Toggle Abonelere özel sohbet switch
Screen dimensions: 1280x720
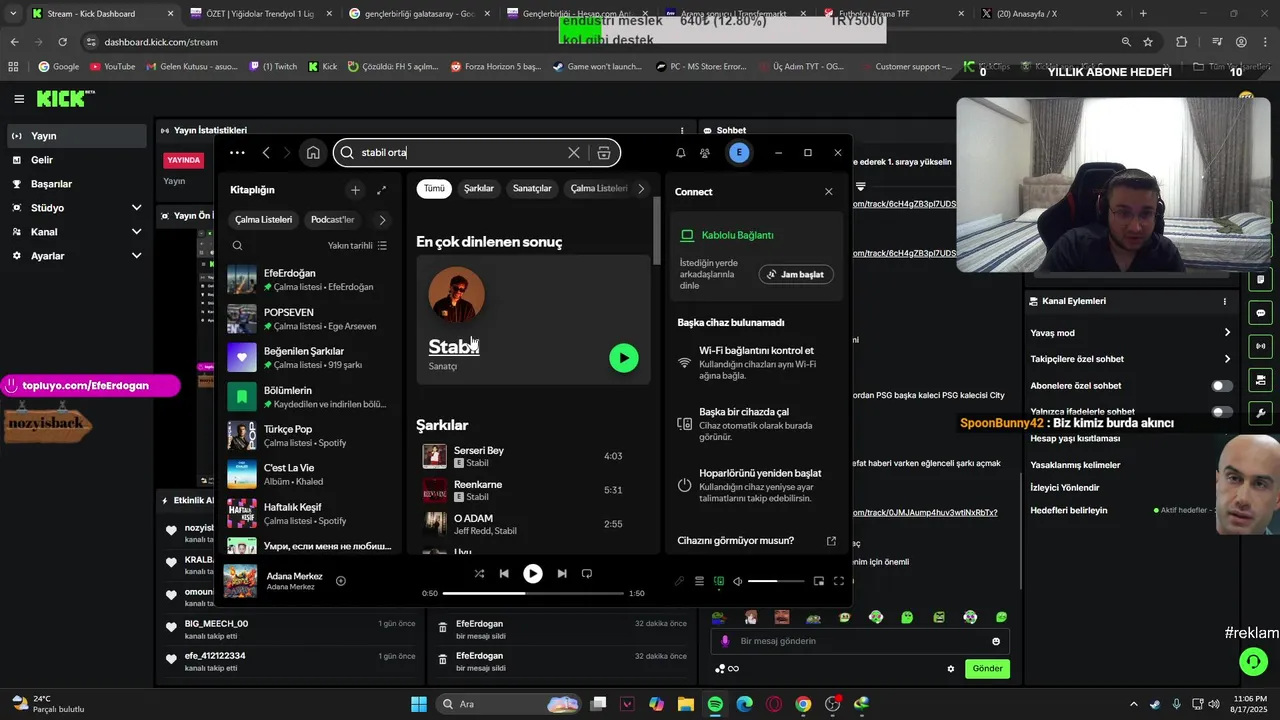(x=1222, y=386)
